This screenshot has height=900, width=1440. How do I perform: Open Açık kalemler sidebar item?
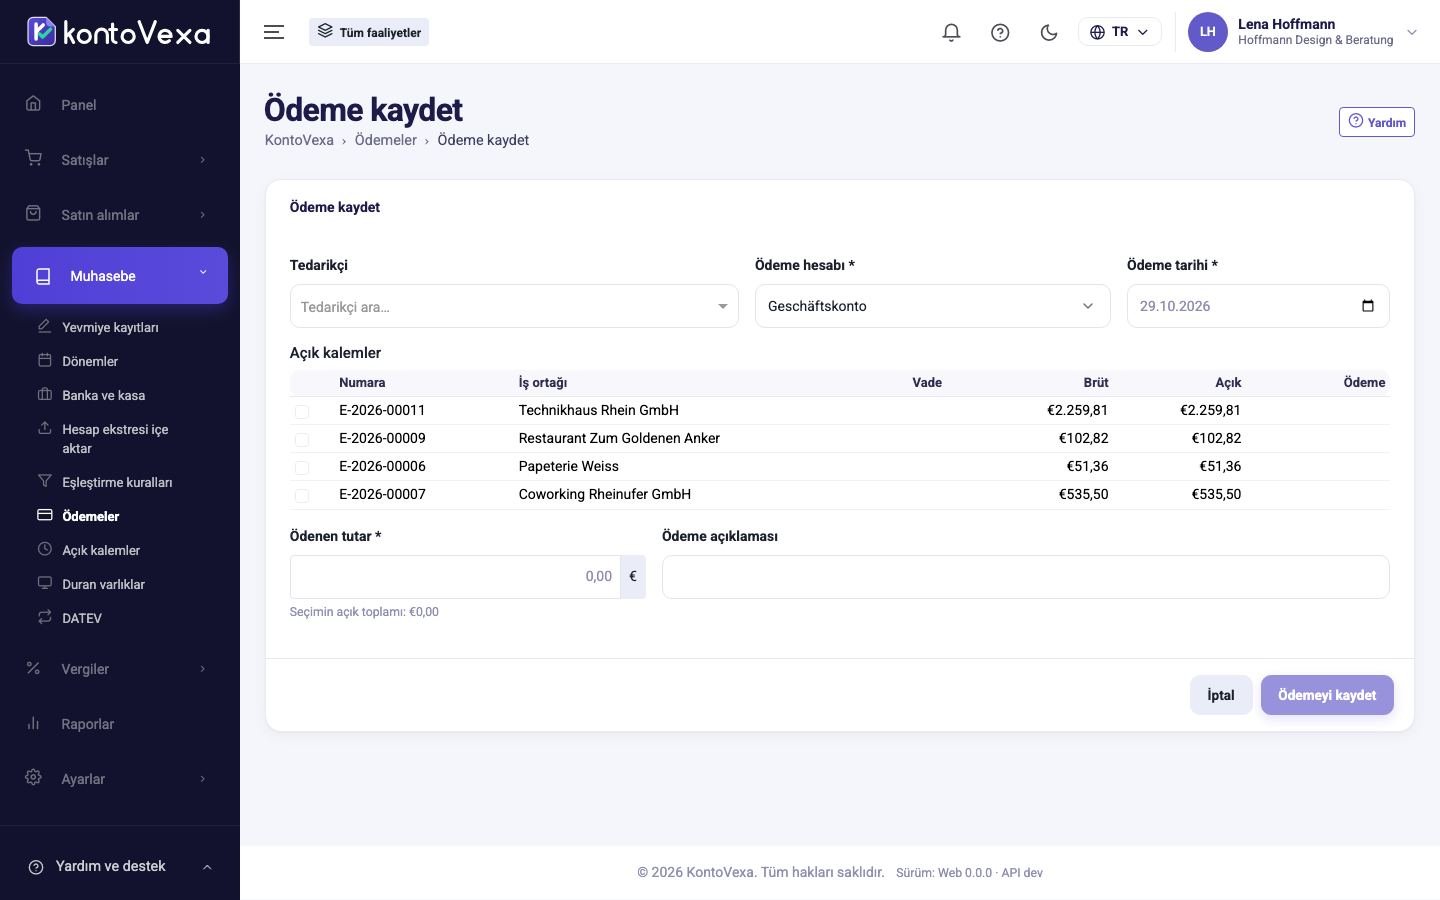point(101,550)
